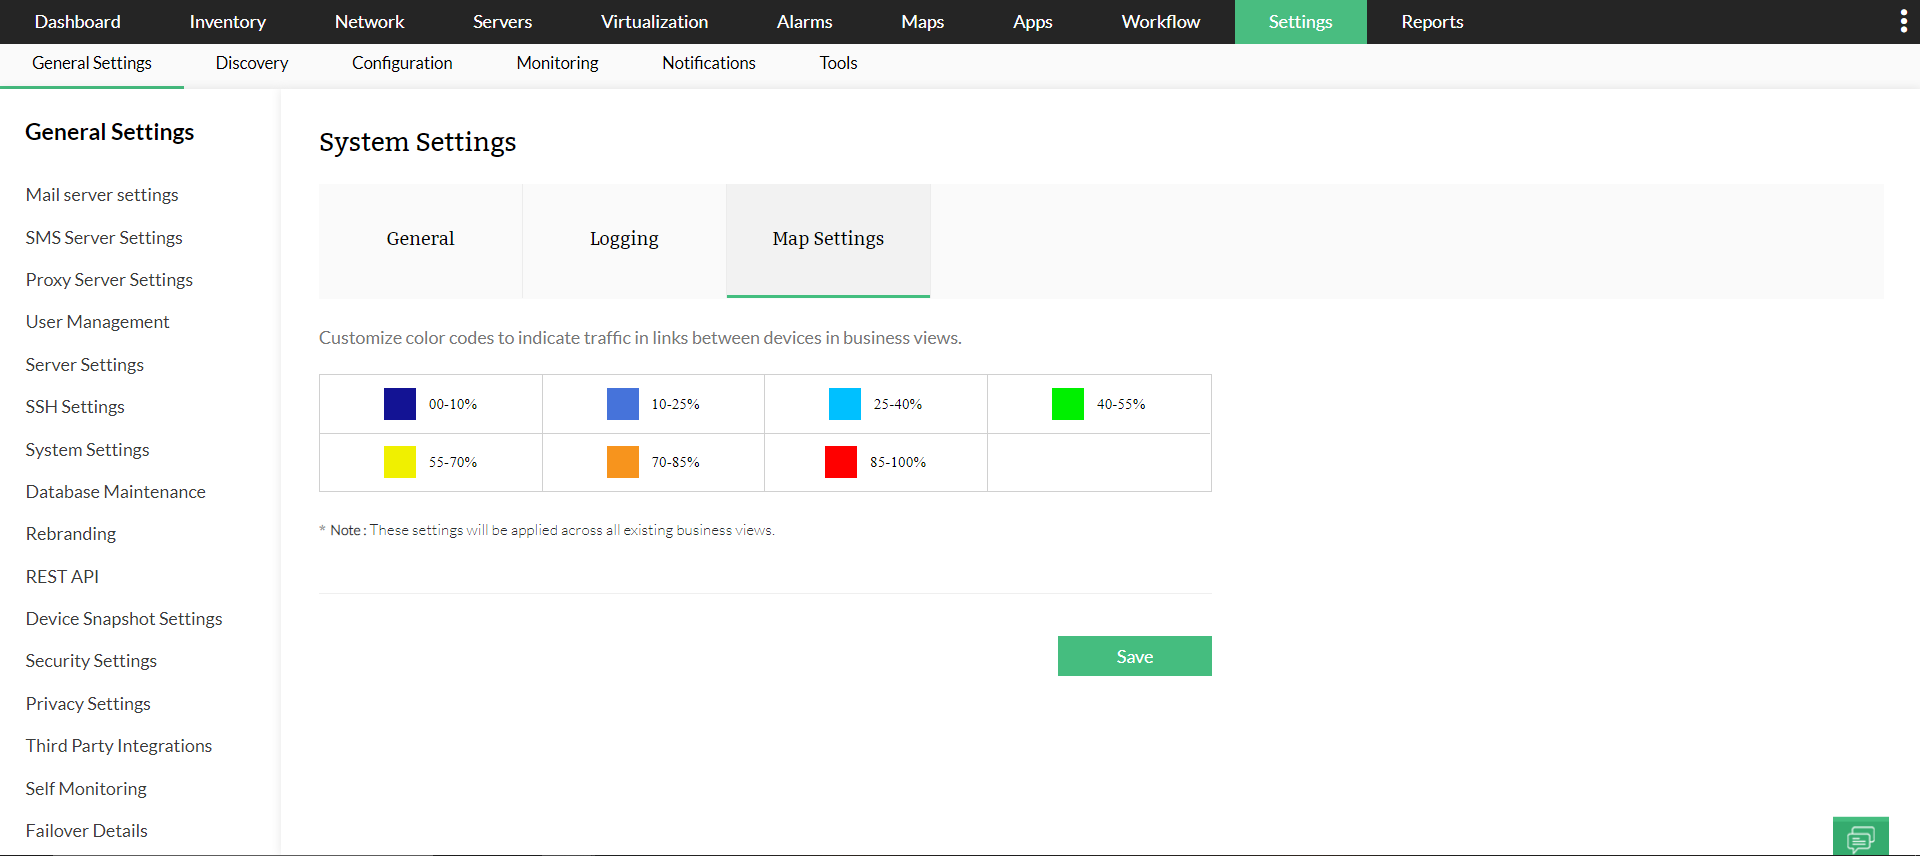Open Failover Details
Screen dimensions: 1920x856
coord(87,831)
